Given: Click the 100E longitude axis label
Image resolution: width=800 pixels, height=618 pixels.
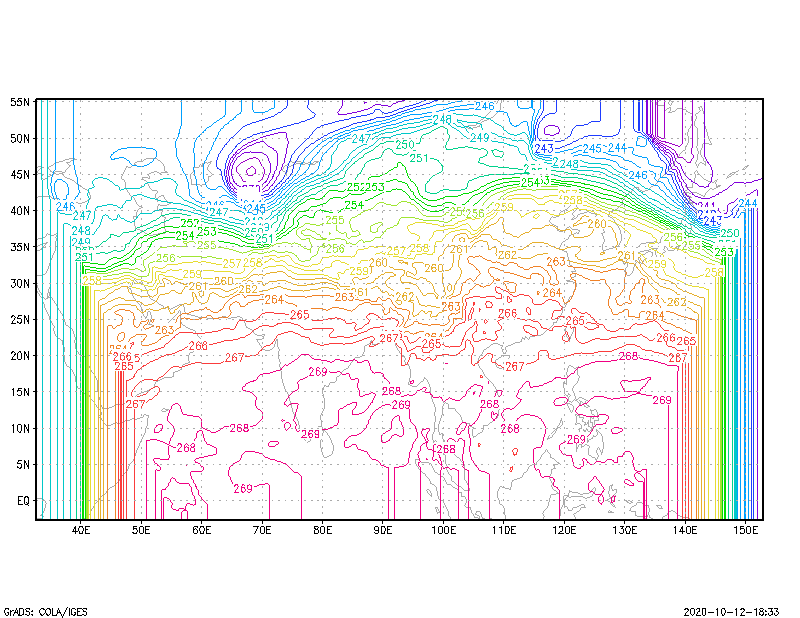Looking at the screenshot, I should [443, 530].
